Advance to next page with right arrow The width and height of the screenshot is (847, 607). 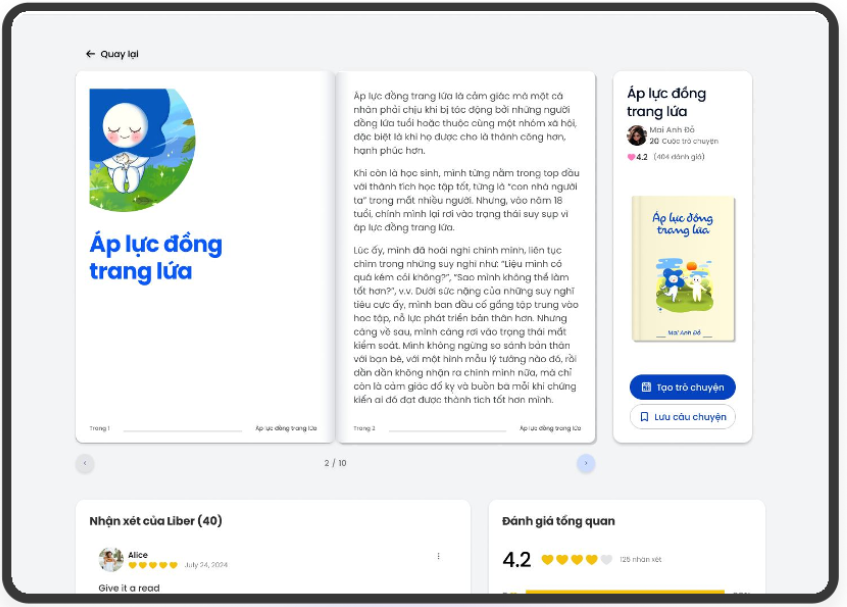click(586, 463)
